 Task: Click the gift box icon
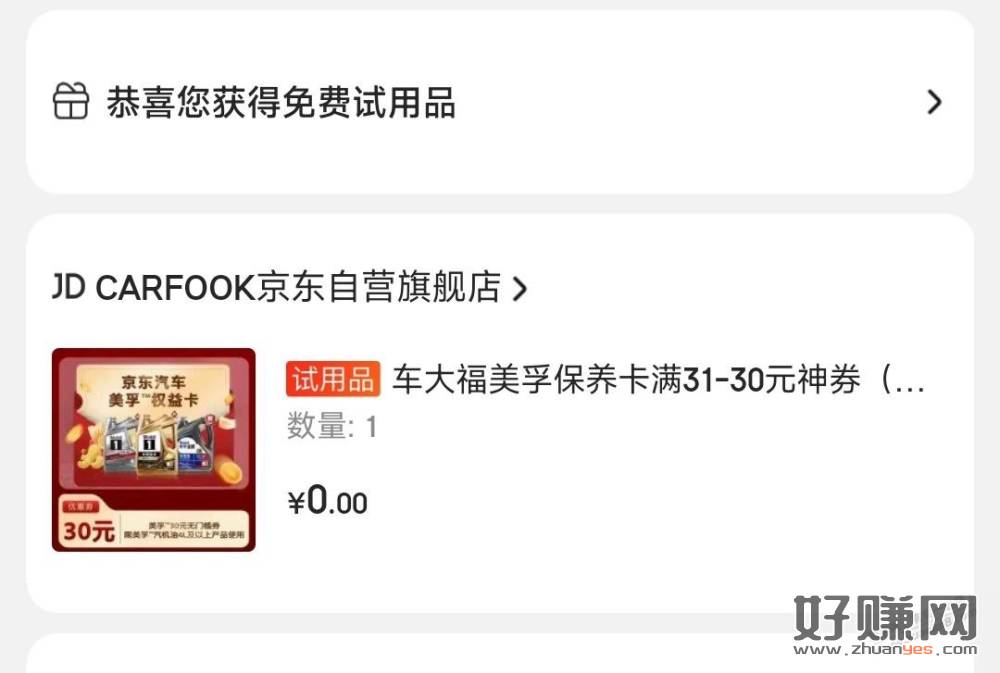[x=70, y=101]
